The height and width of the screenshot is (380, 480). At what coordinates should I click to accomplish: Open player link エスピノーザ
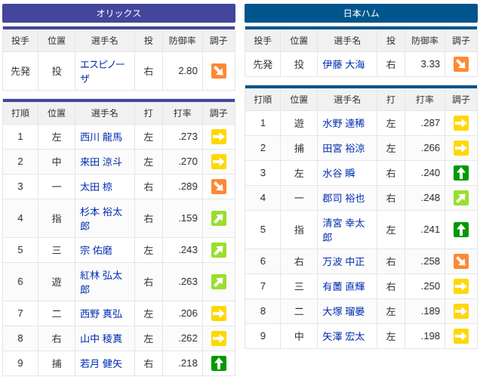point(102,71)
